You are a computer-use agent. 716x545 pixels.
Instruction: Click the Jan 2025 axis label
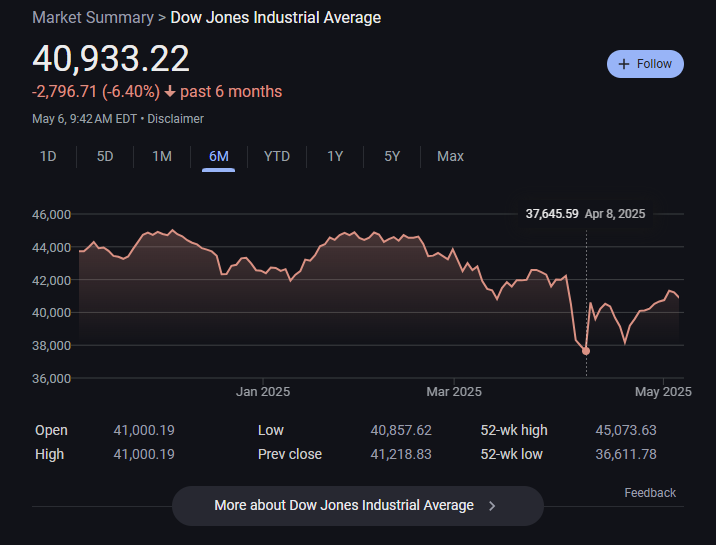pyautogui.click(x=263, y=392)
